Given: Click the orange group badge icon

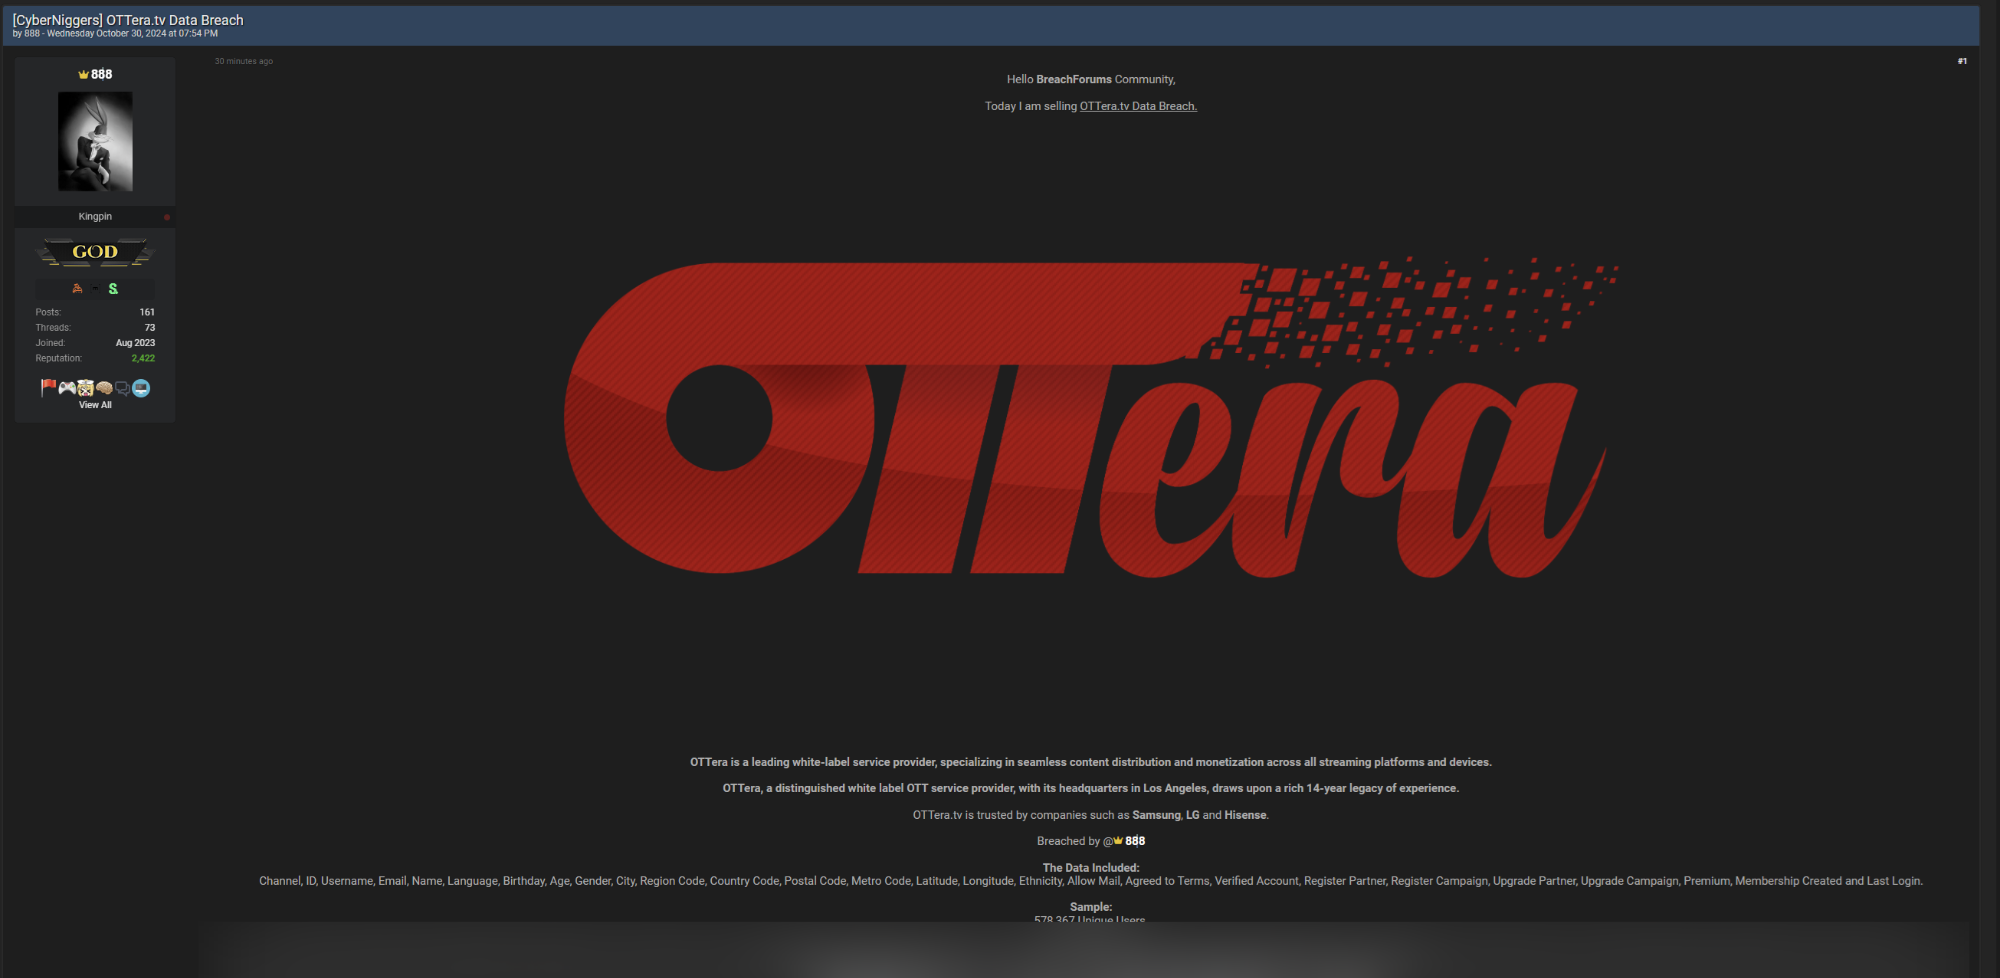Looking at the screenshot, I should pos(77,288).
